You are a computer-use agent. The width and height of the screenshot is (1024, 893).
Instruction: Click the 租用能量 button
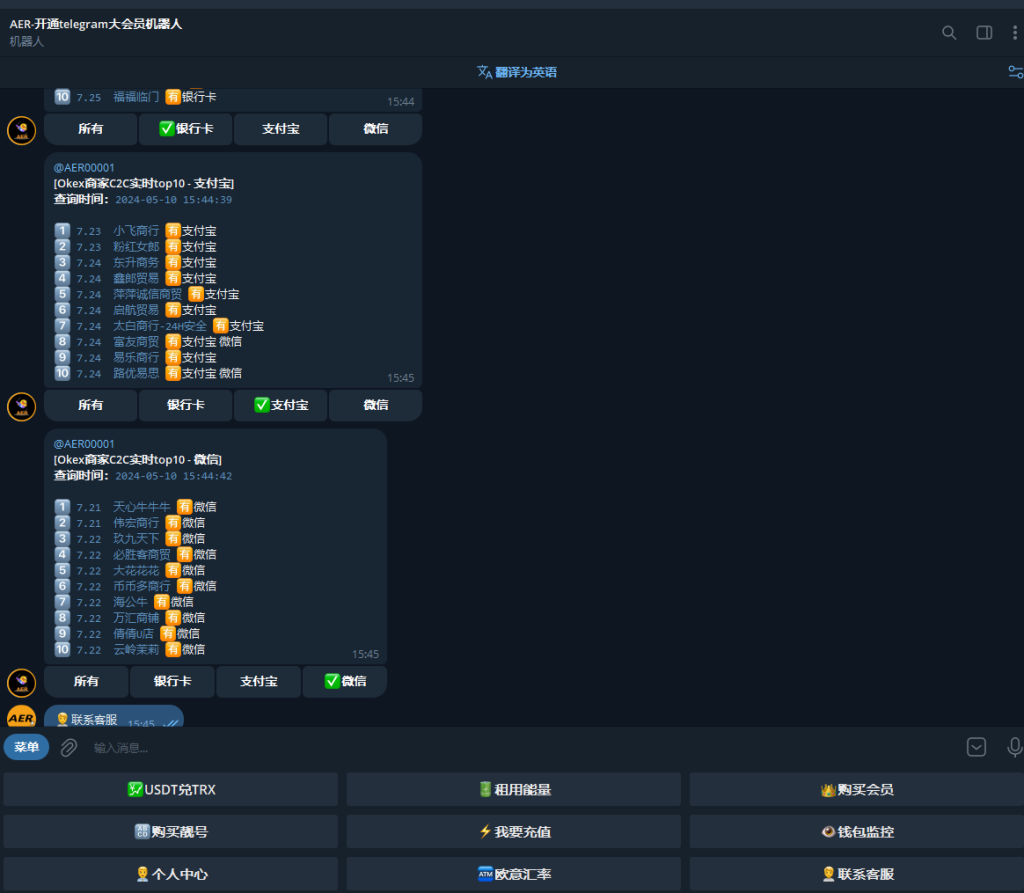[x=513, y=789]
